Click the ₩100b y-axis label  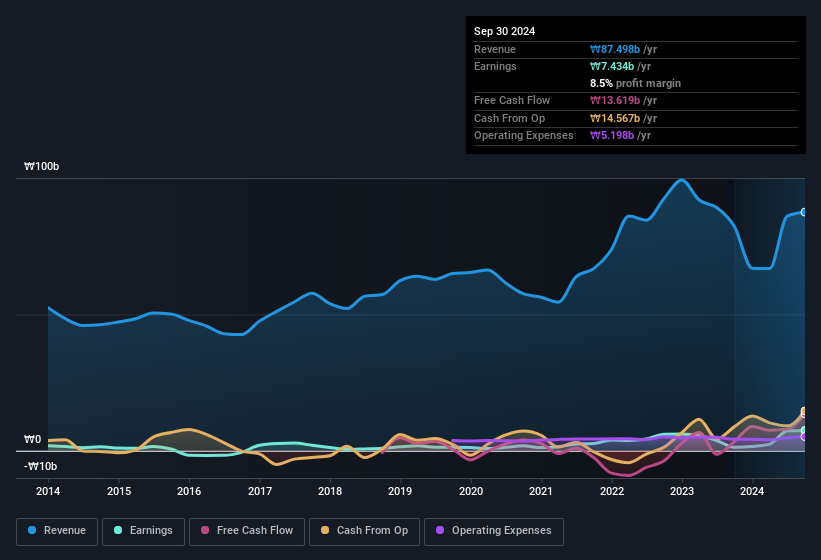coord(41,166)
